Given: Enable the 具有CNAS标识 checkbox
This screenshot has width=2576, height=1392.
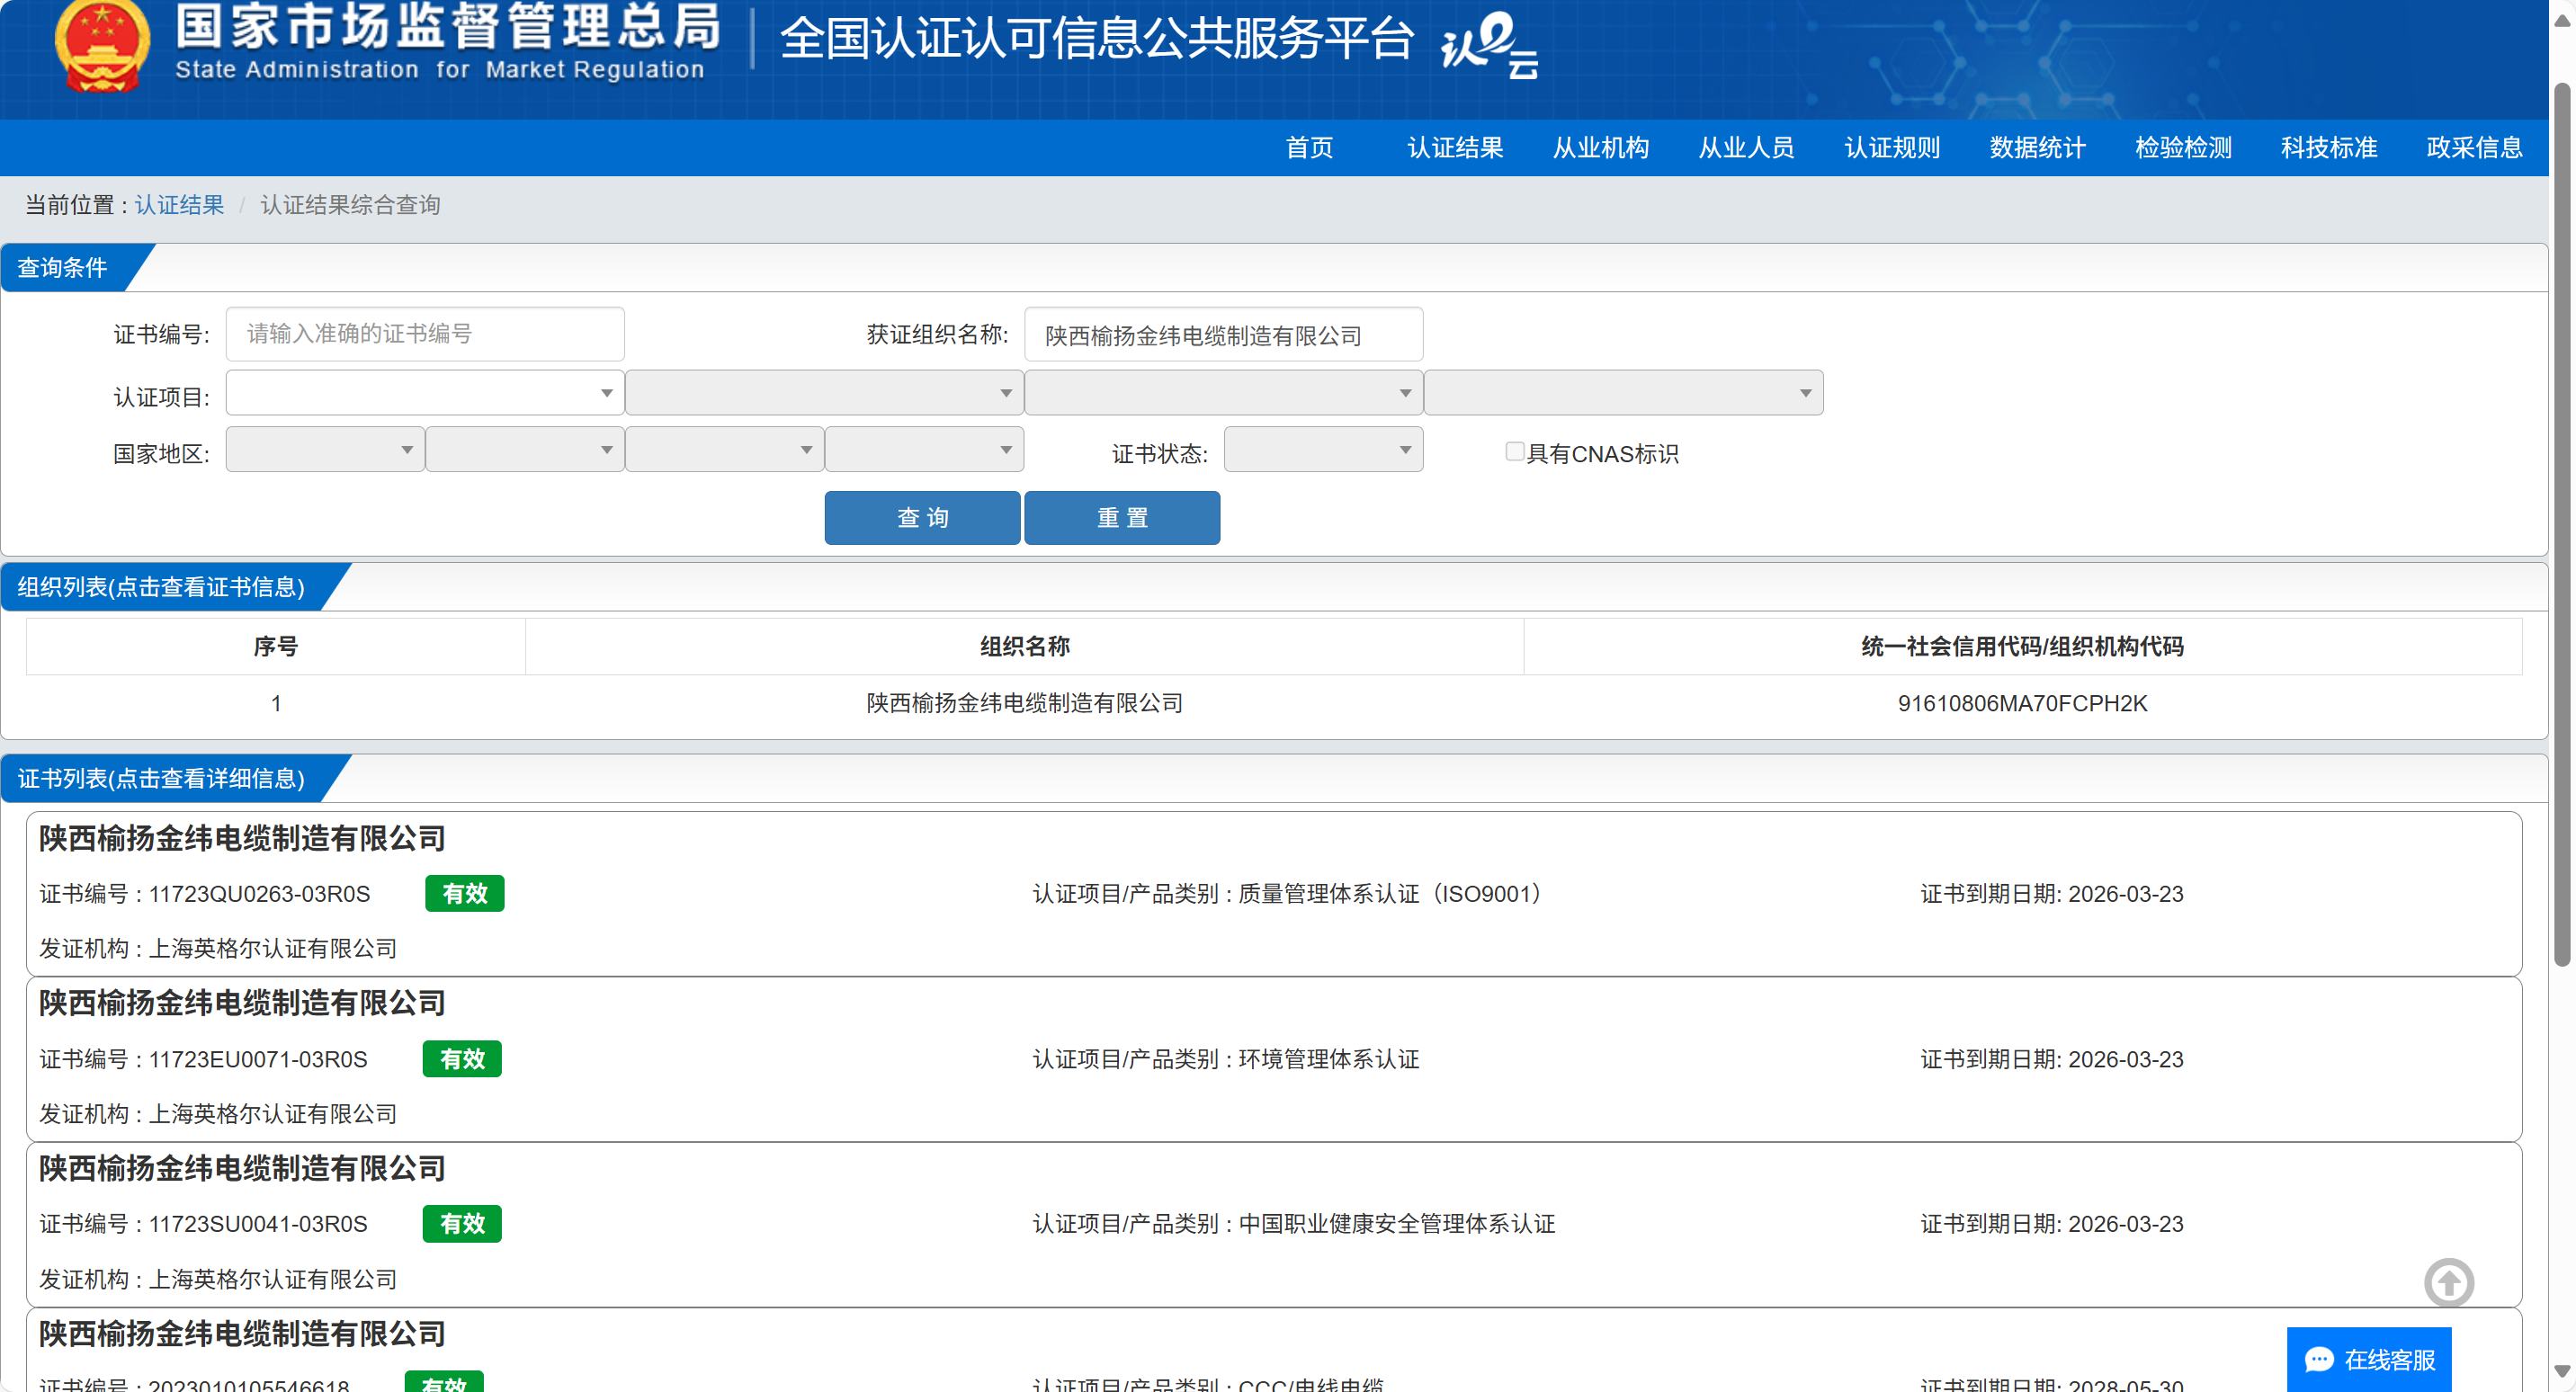Looking at the screenshot, I should tap(1514, 452).
